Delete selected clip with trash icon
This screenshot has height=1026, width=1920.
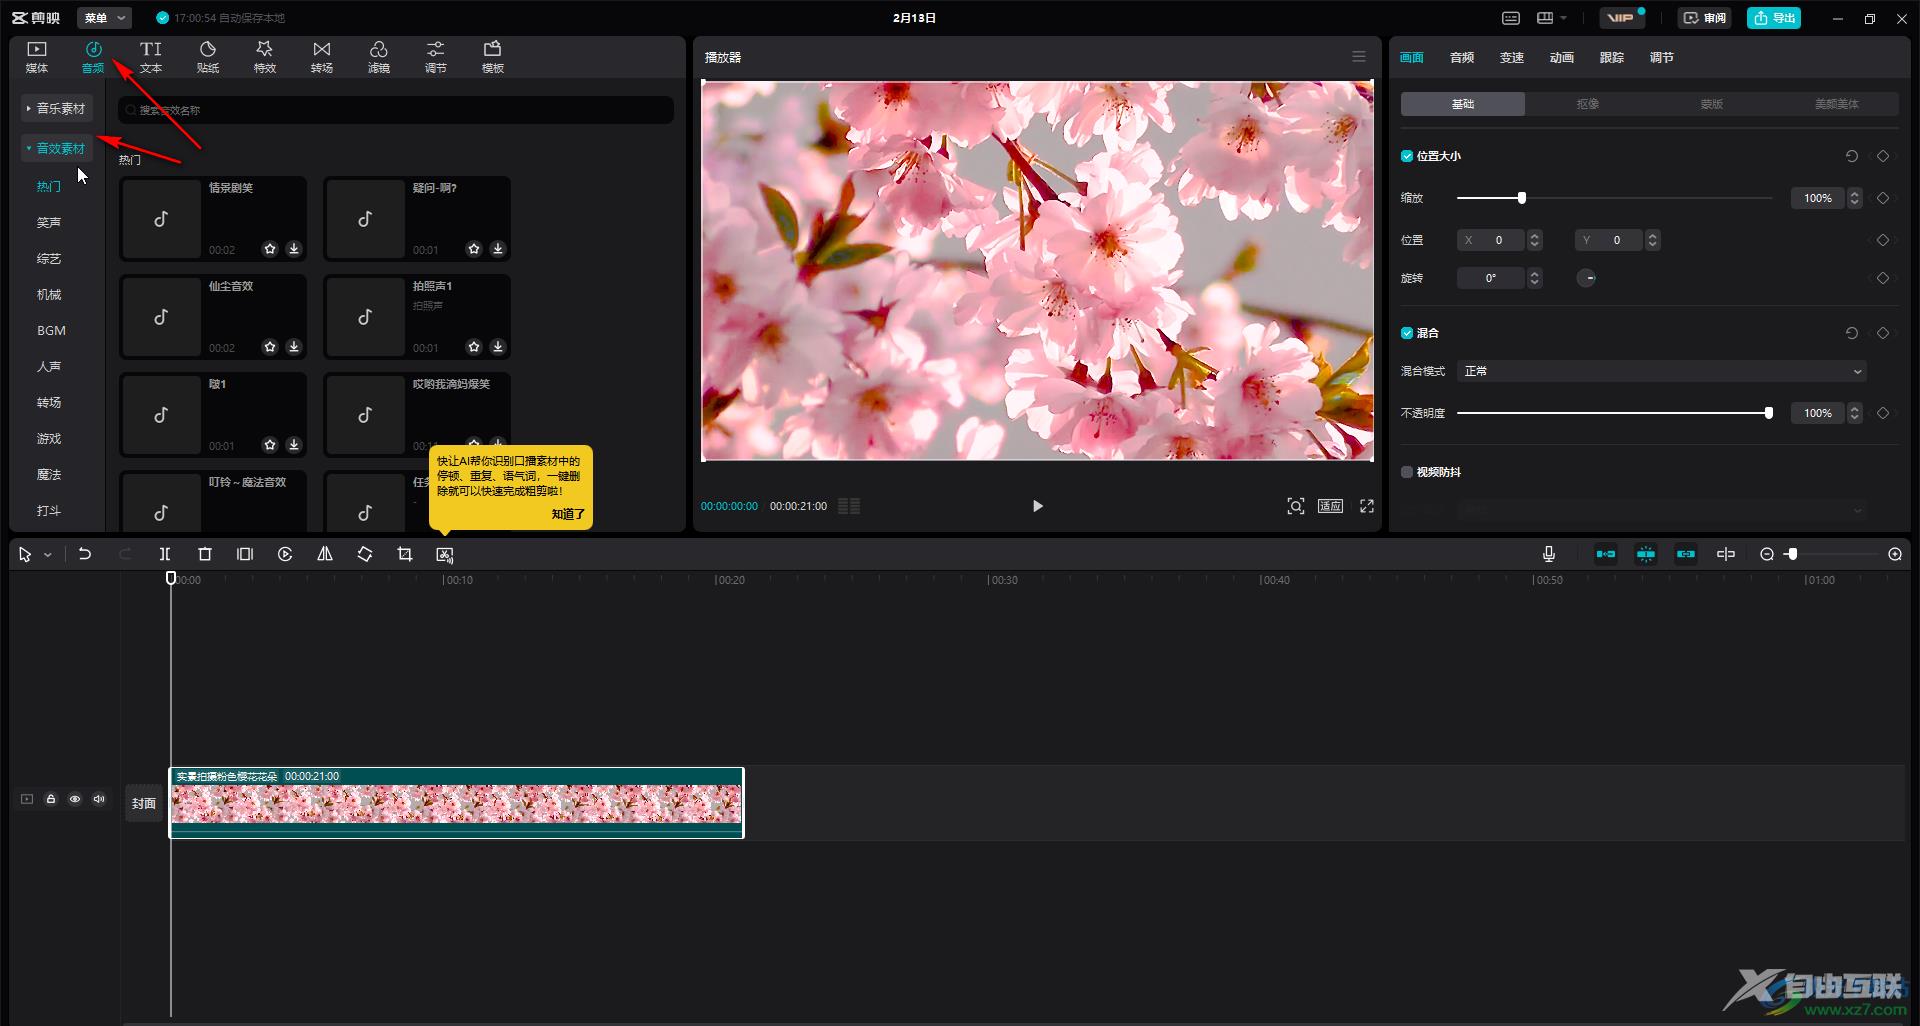tap(205, 554)
